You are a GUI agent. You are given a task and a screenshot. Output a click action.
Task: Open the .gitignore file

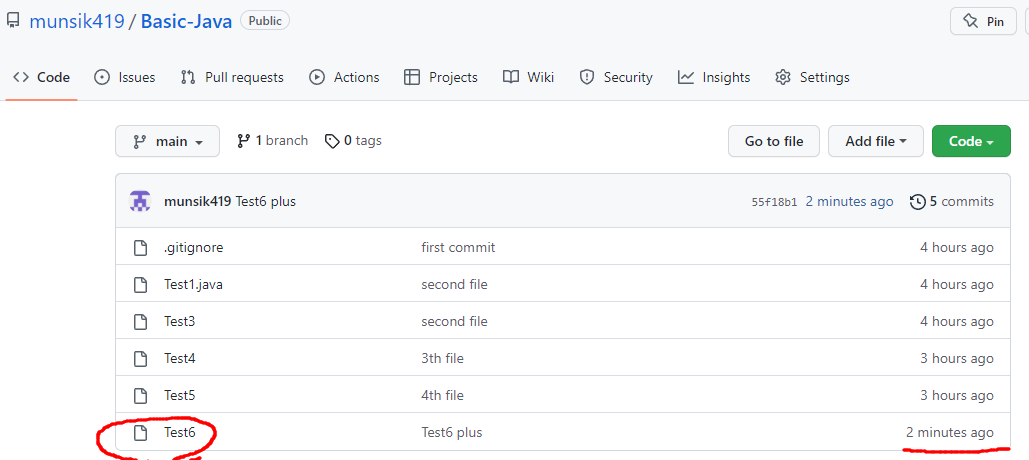pos(194,247)
